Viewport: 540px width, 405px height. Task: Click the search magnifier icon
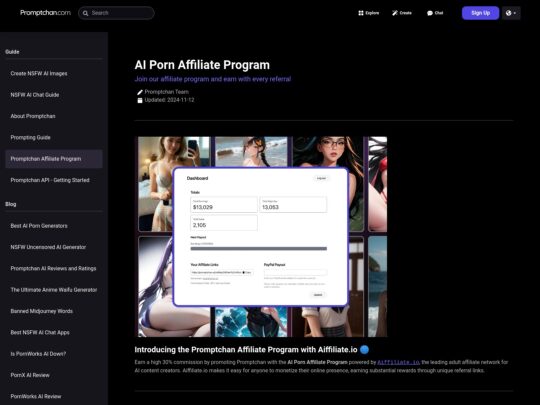tap(85, 13)
